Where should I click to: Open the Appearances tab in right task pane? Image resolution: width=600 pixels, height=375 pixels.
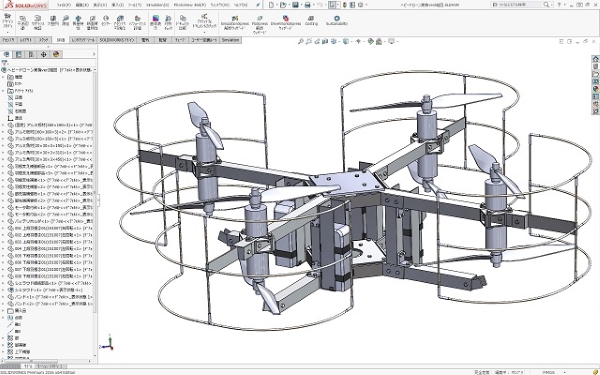point(595,89)
